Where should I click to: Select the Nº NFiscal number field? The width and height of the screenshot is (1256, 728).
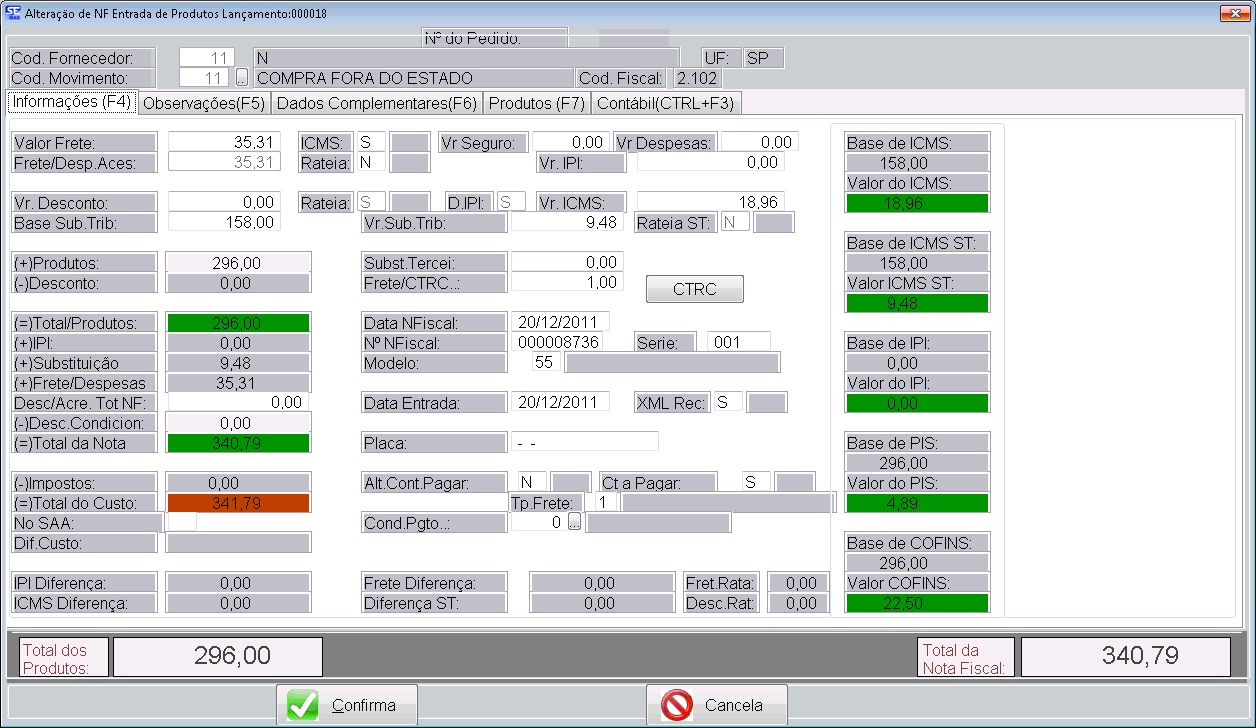click(558, 342)
